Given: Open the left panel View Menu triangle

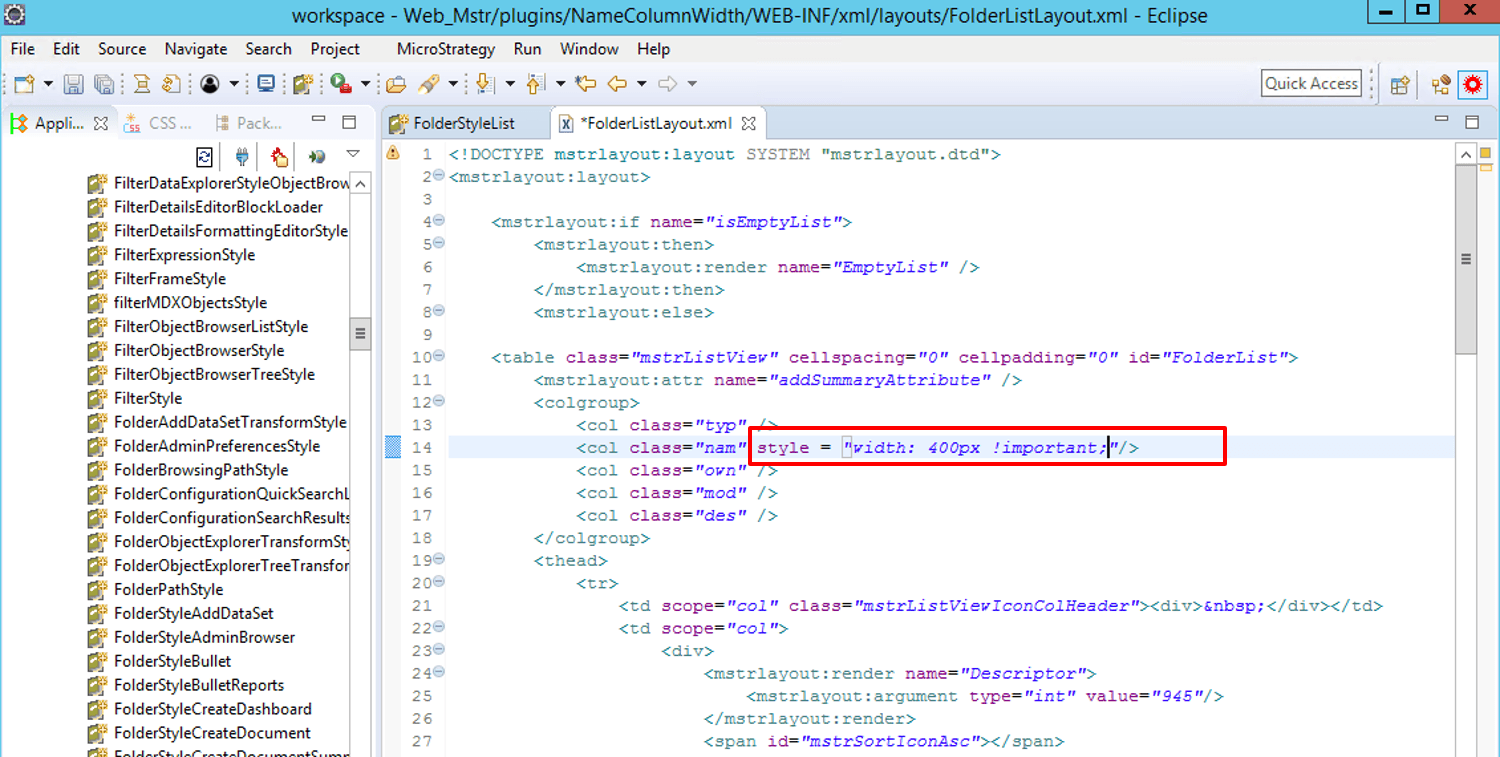Looking at the screenshot, I should pos(353,154).
